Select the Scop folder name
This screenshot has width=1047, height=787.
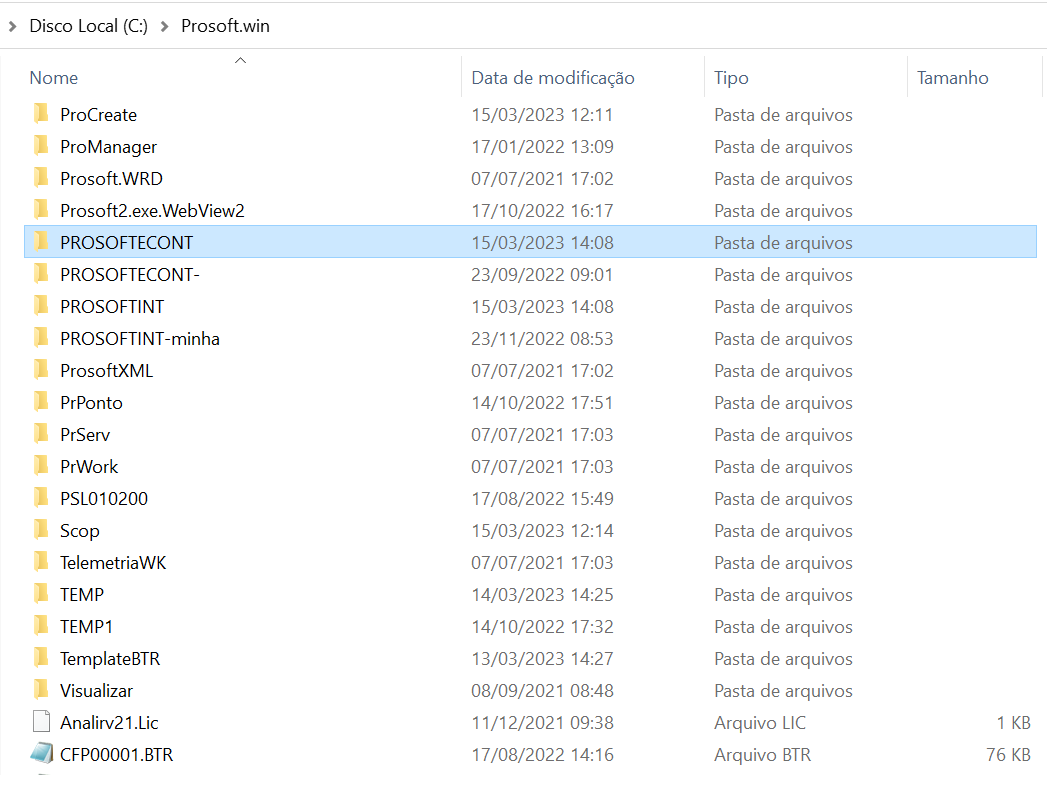[x=80, y=531]
